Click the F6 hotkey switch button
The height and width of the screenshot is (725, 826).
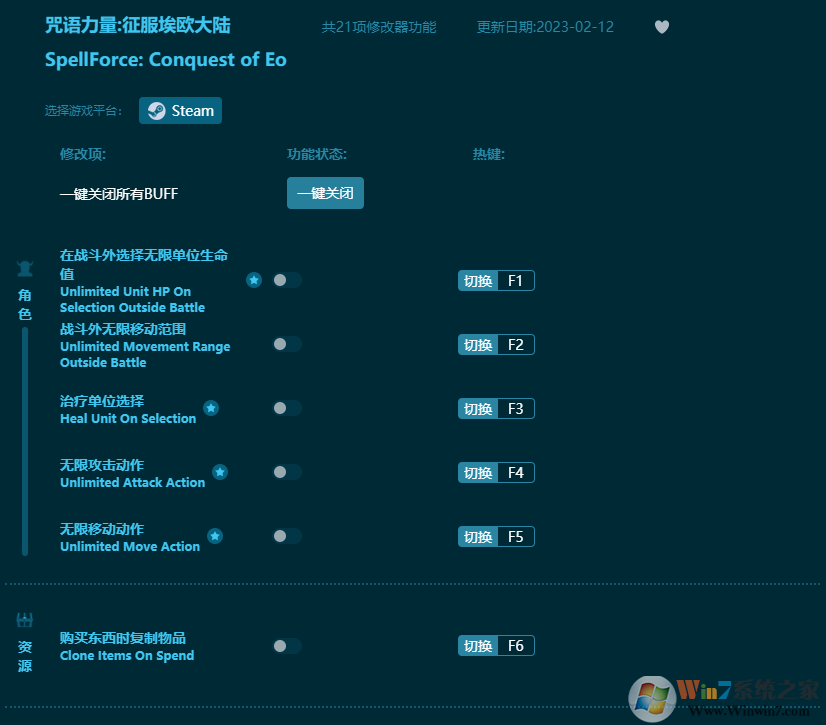[496, 645]
